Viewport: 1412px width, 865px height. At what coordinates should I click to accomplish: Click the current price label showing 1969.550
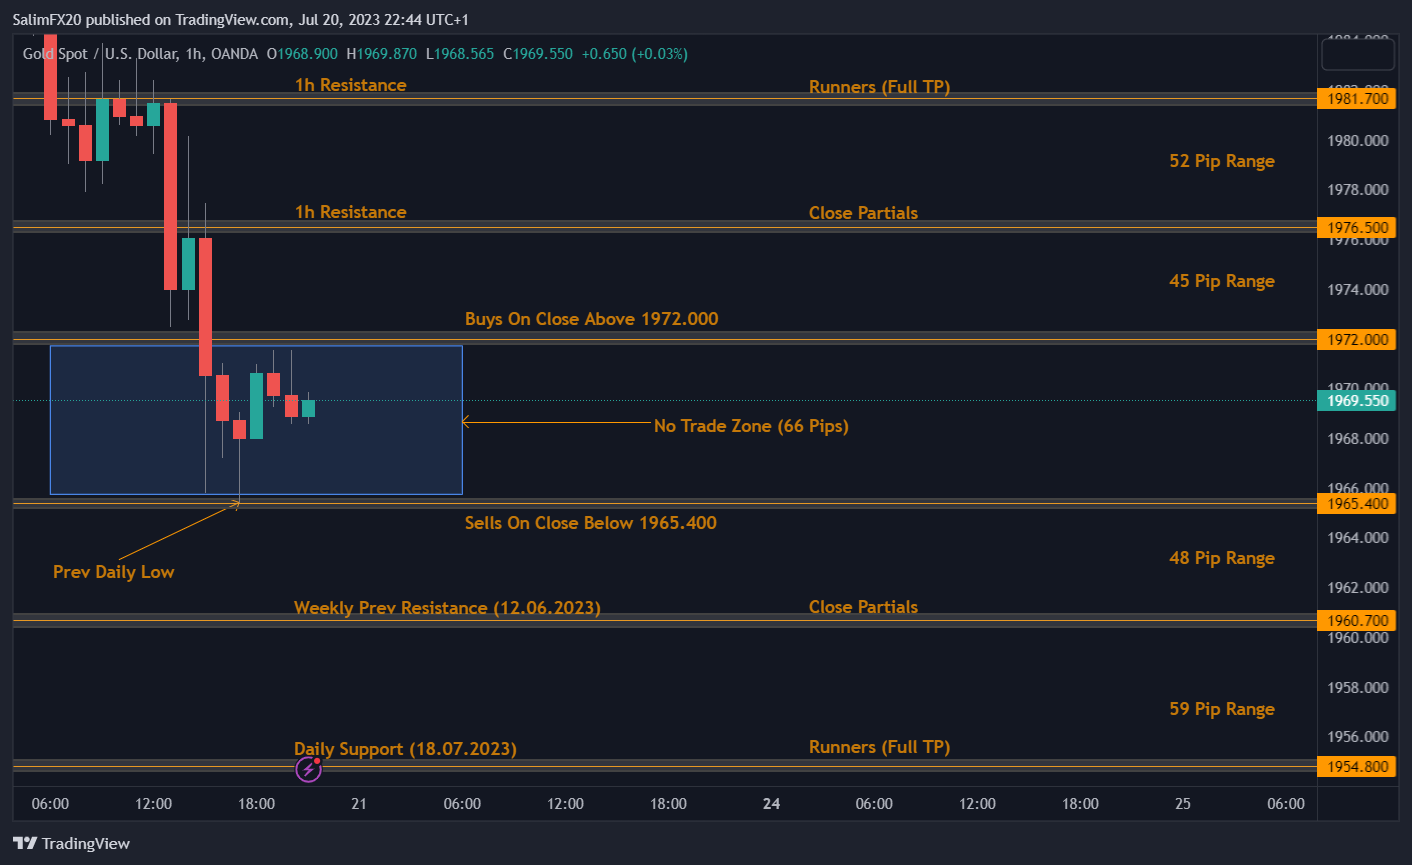(x=1356, y=400)
